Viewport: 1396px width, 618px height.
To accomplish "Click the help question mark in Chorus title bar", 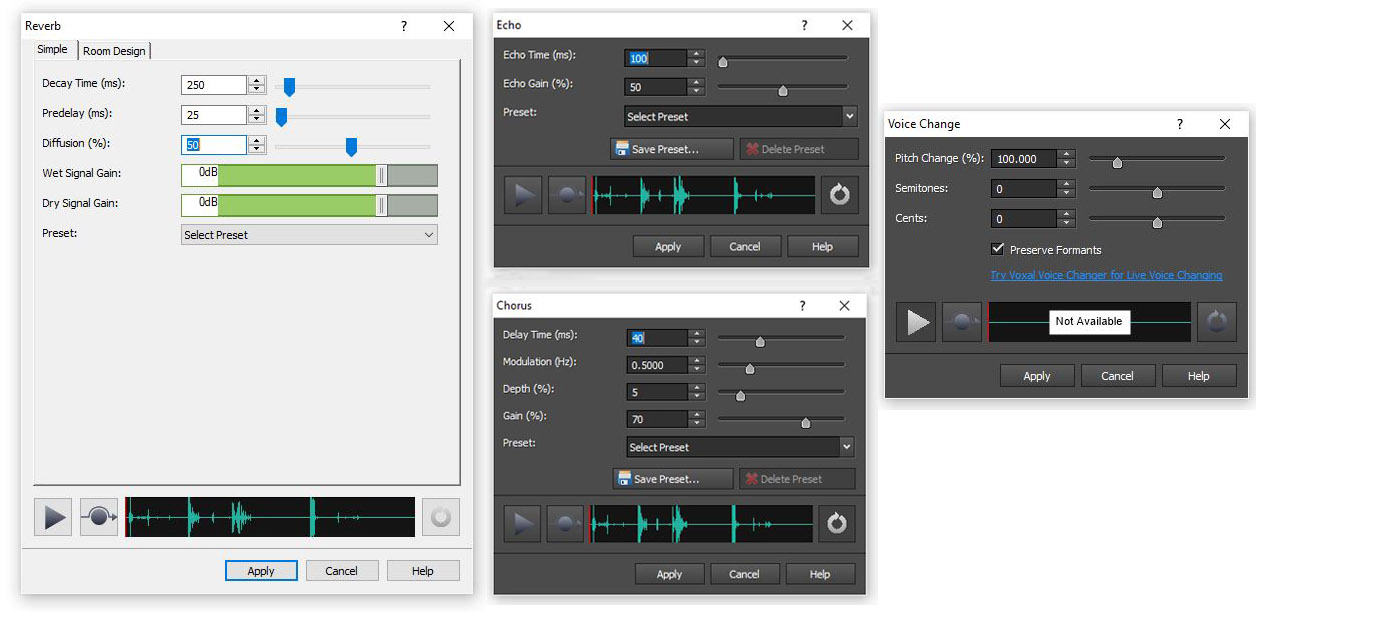I will coord(802,305).
